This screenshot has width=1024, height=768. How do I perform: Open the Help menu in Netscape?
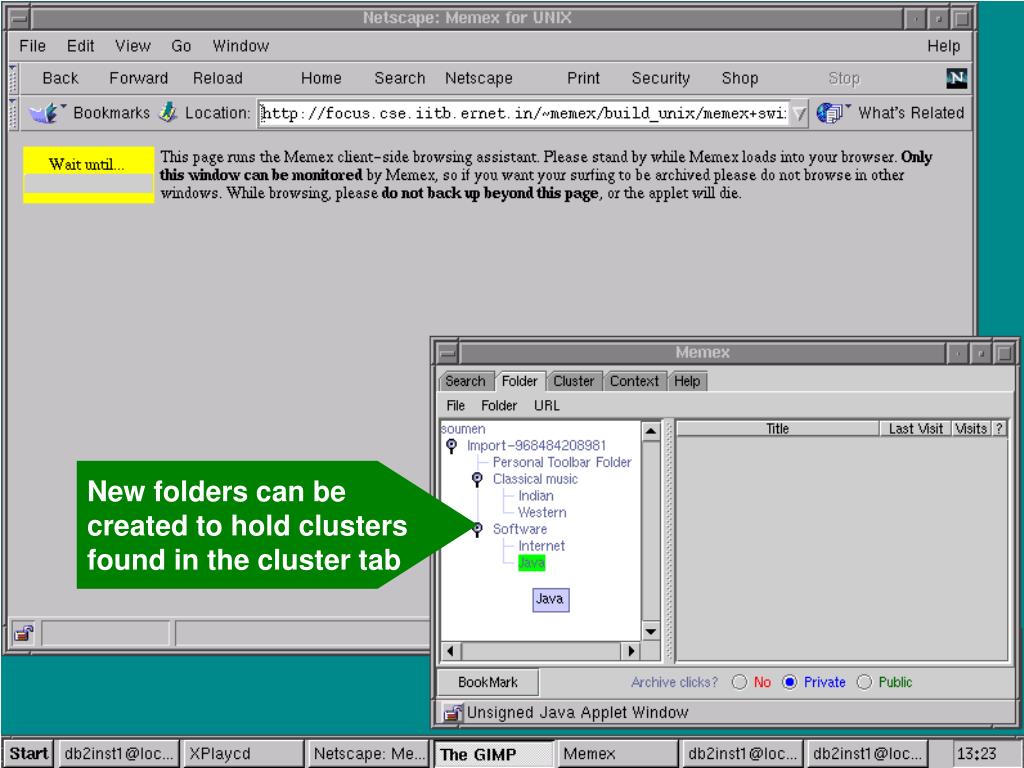point(944,46)
